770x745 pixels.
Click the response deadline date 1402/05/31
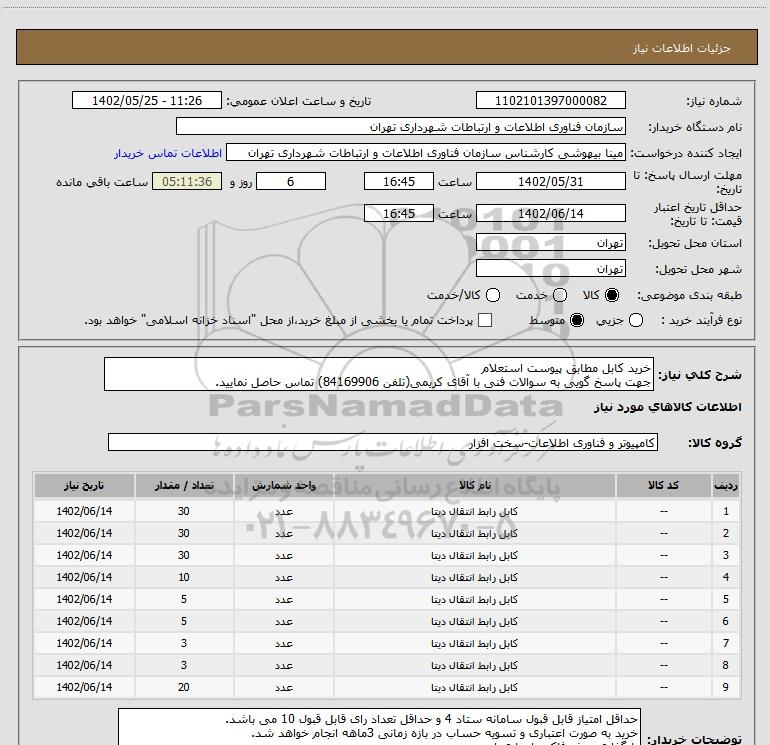(550, 181)
